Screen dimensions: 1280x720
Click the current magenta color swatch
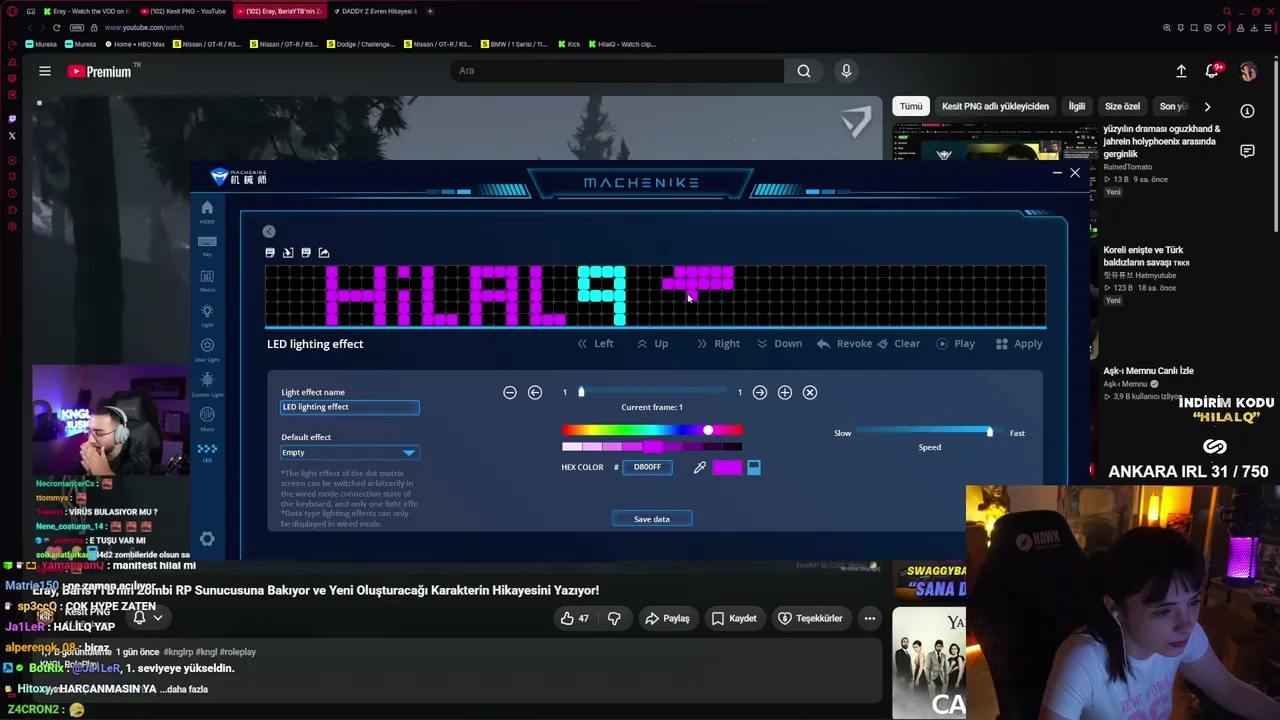click(727, 467)
